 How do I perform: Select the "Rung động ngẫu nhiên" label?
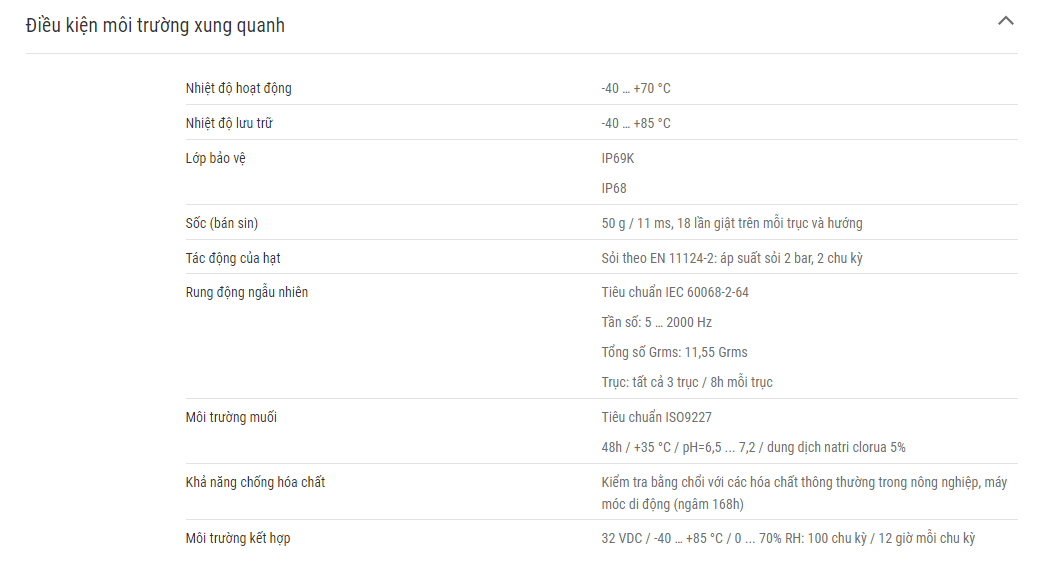(x=247, y=292)
